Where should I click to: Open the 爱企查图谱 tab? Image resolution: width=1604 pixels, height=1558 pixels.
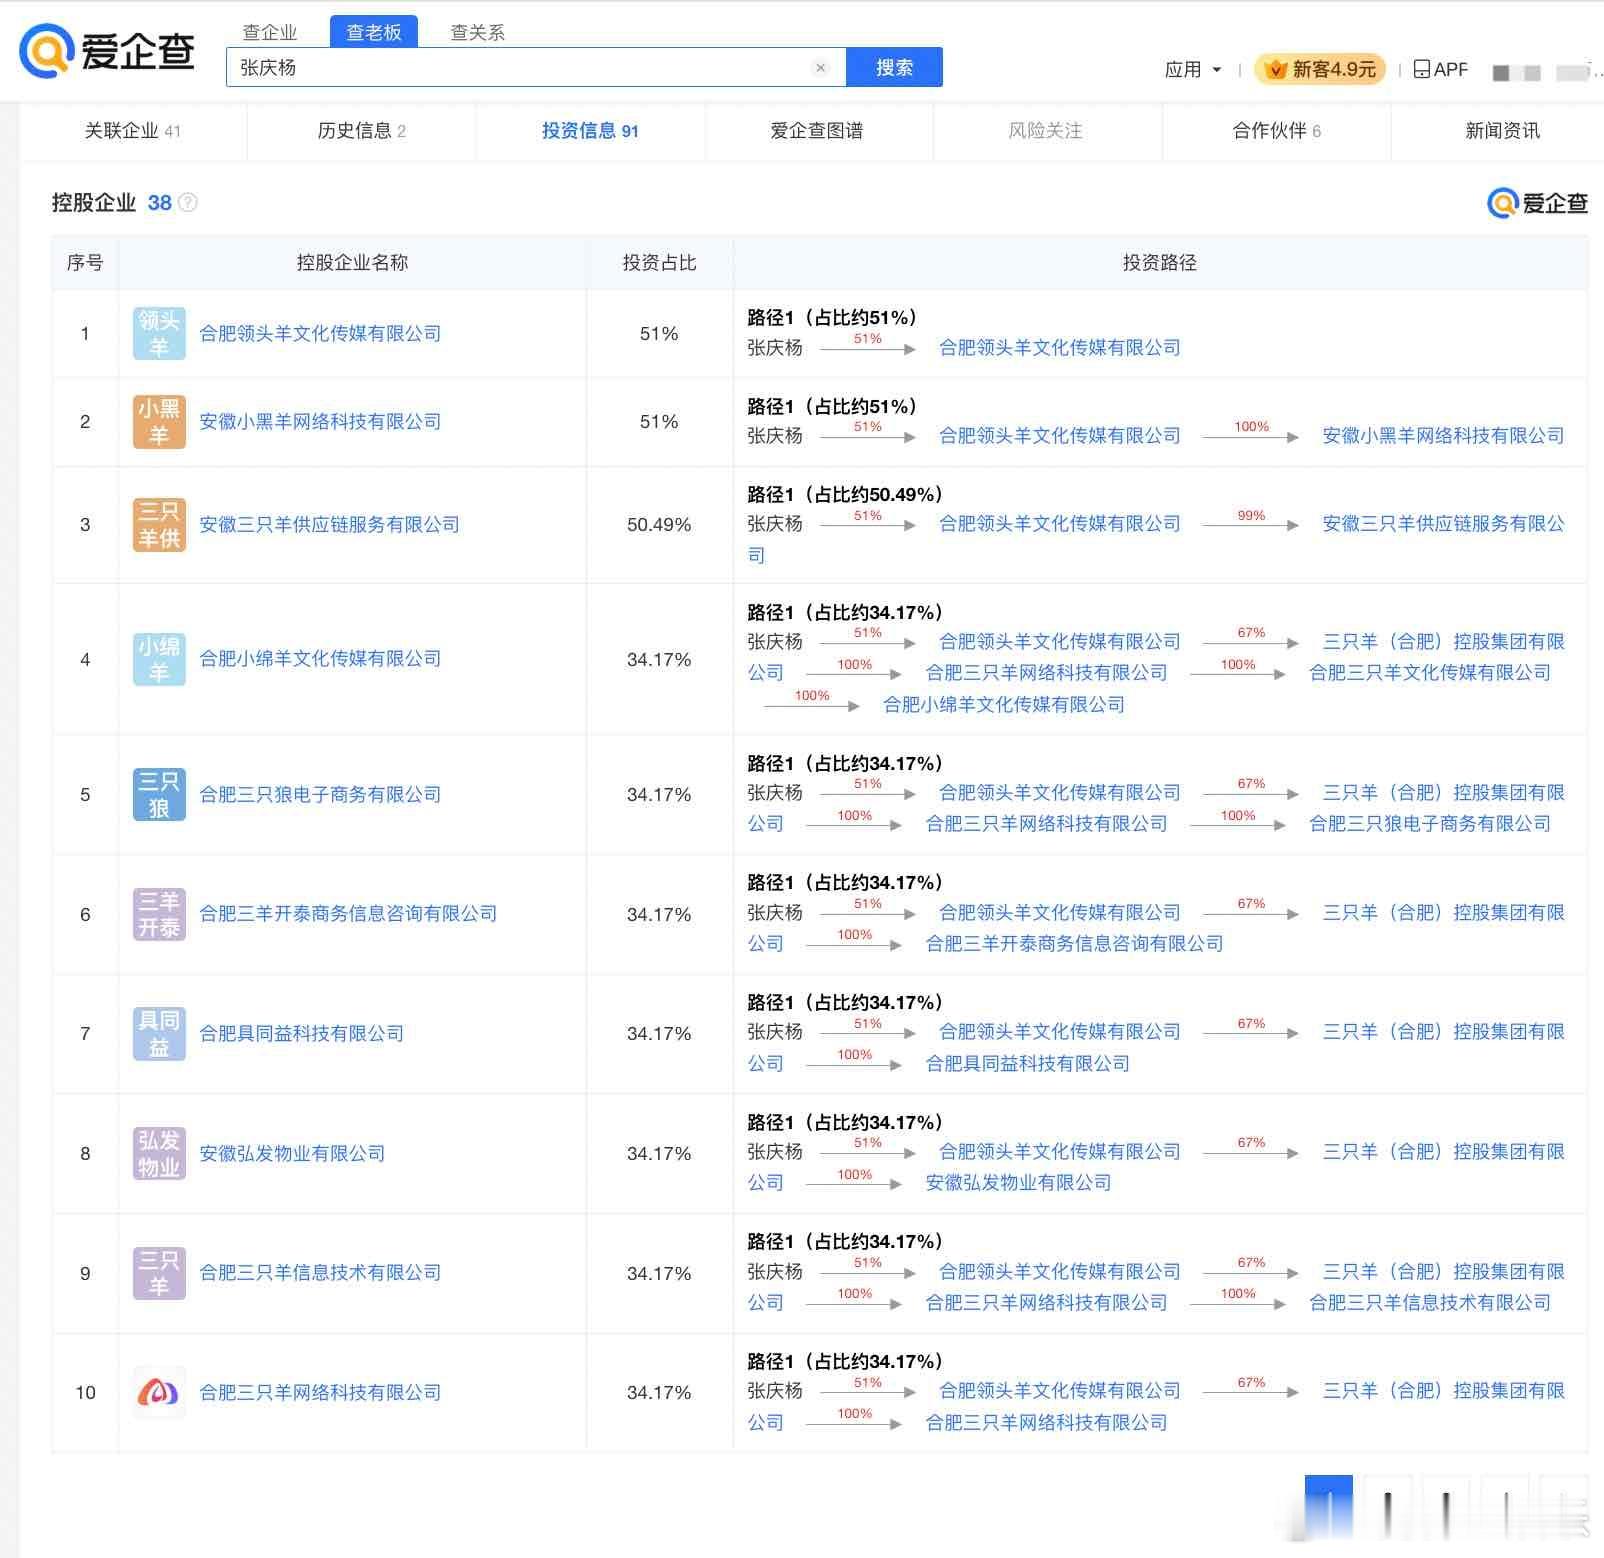[x=817, y=131]
